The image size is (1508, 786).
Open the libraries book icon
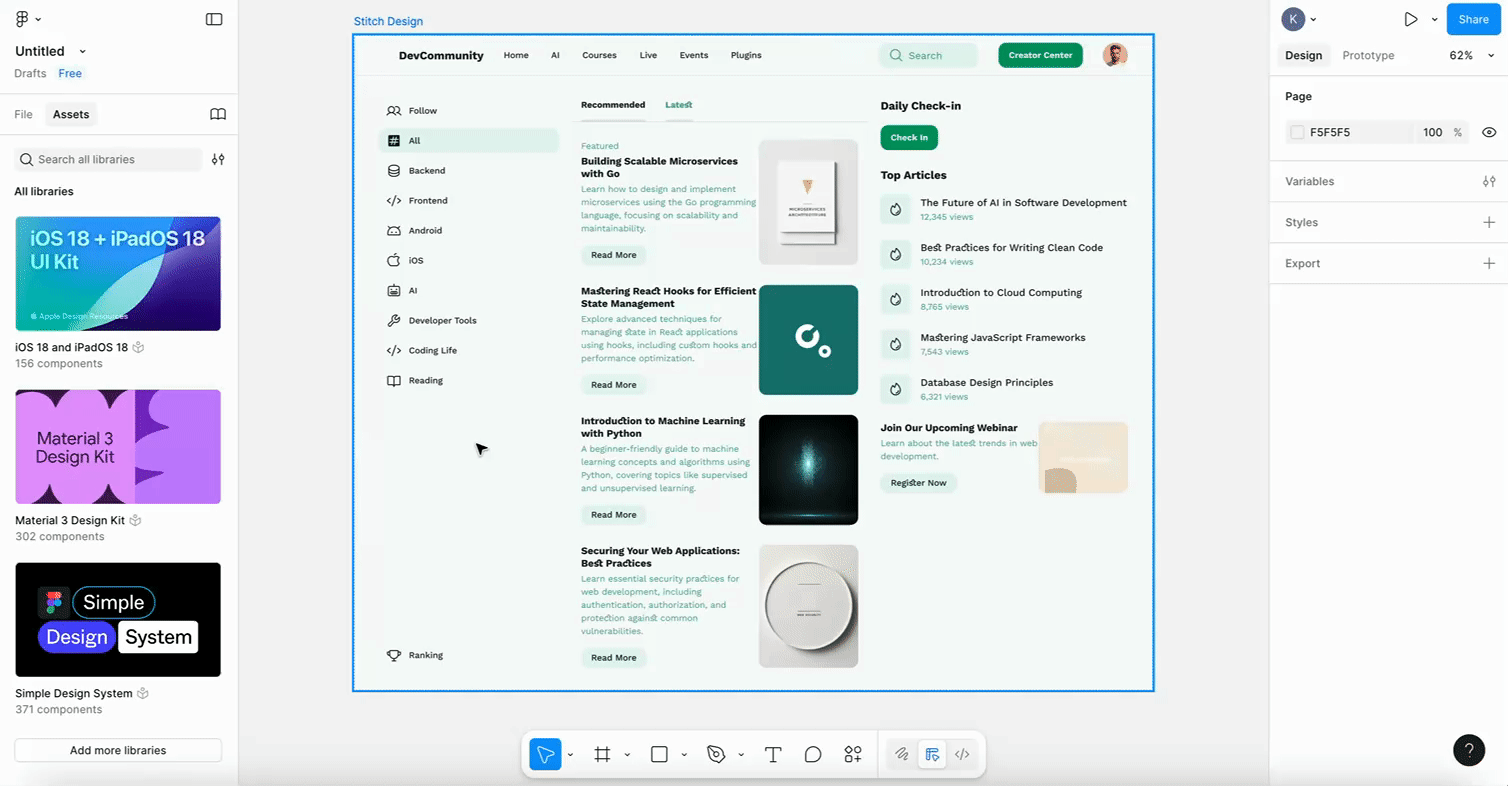[218, 114]
